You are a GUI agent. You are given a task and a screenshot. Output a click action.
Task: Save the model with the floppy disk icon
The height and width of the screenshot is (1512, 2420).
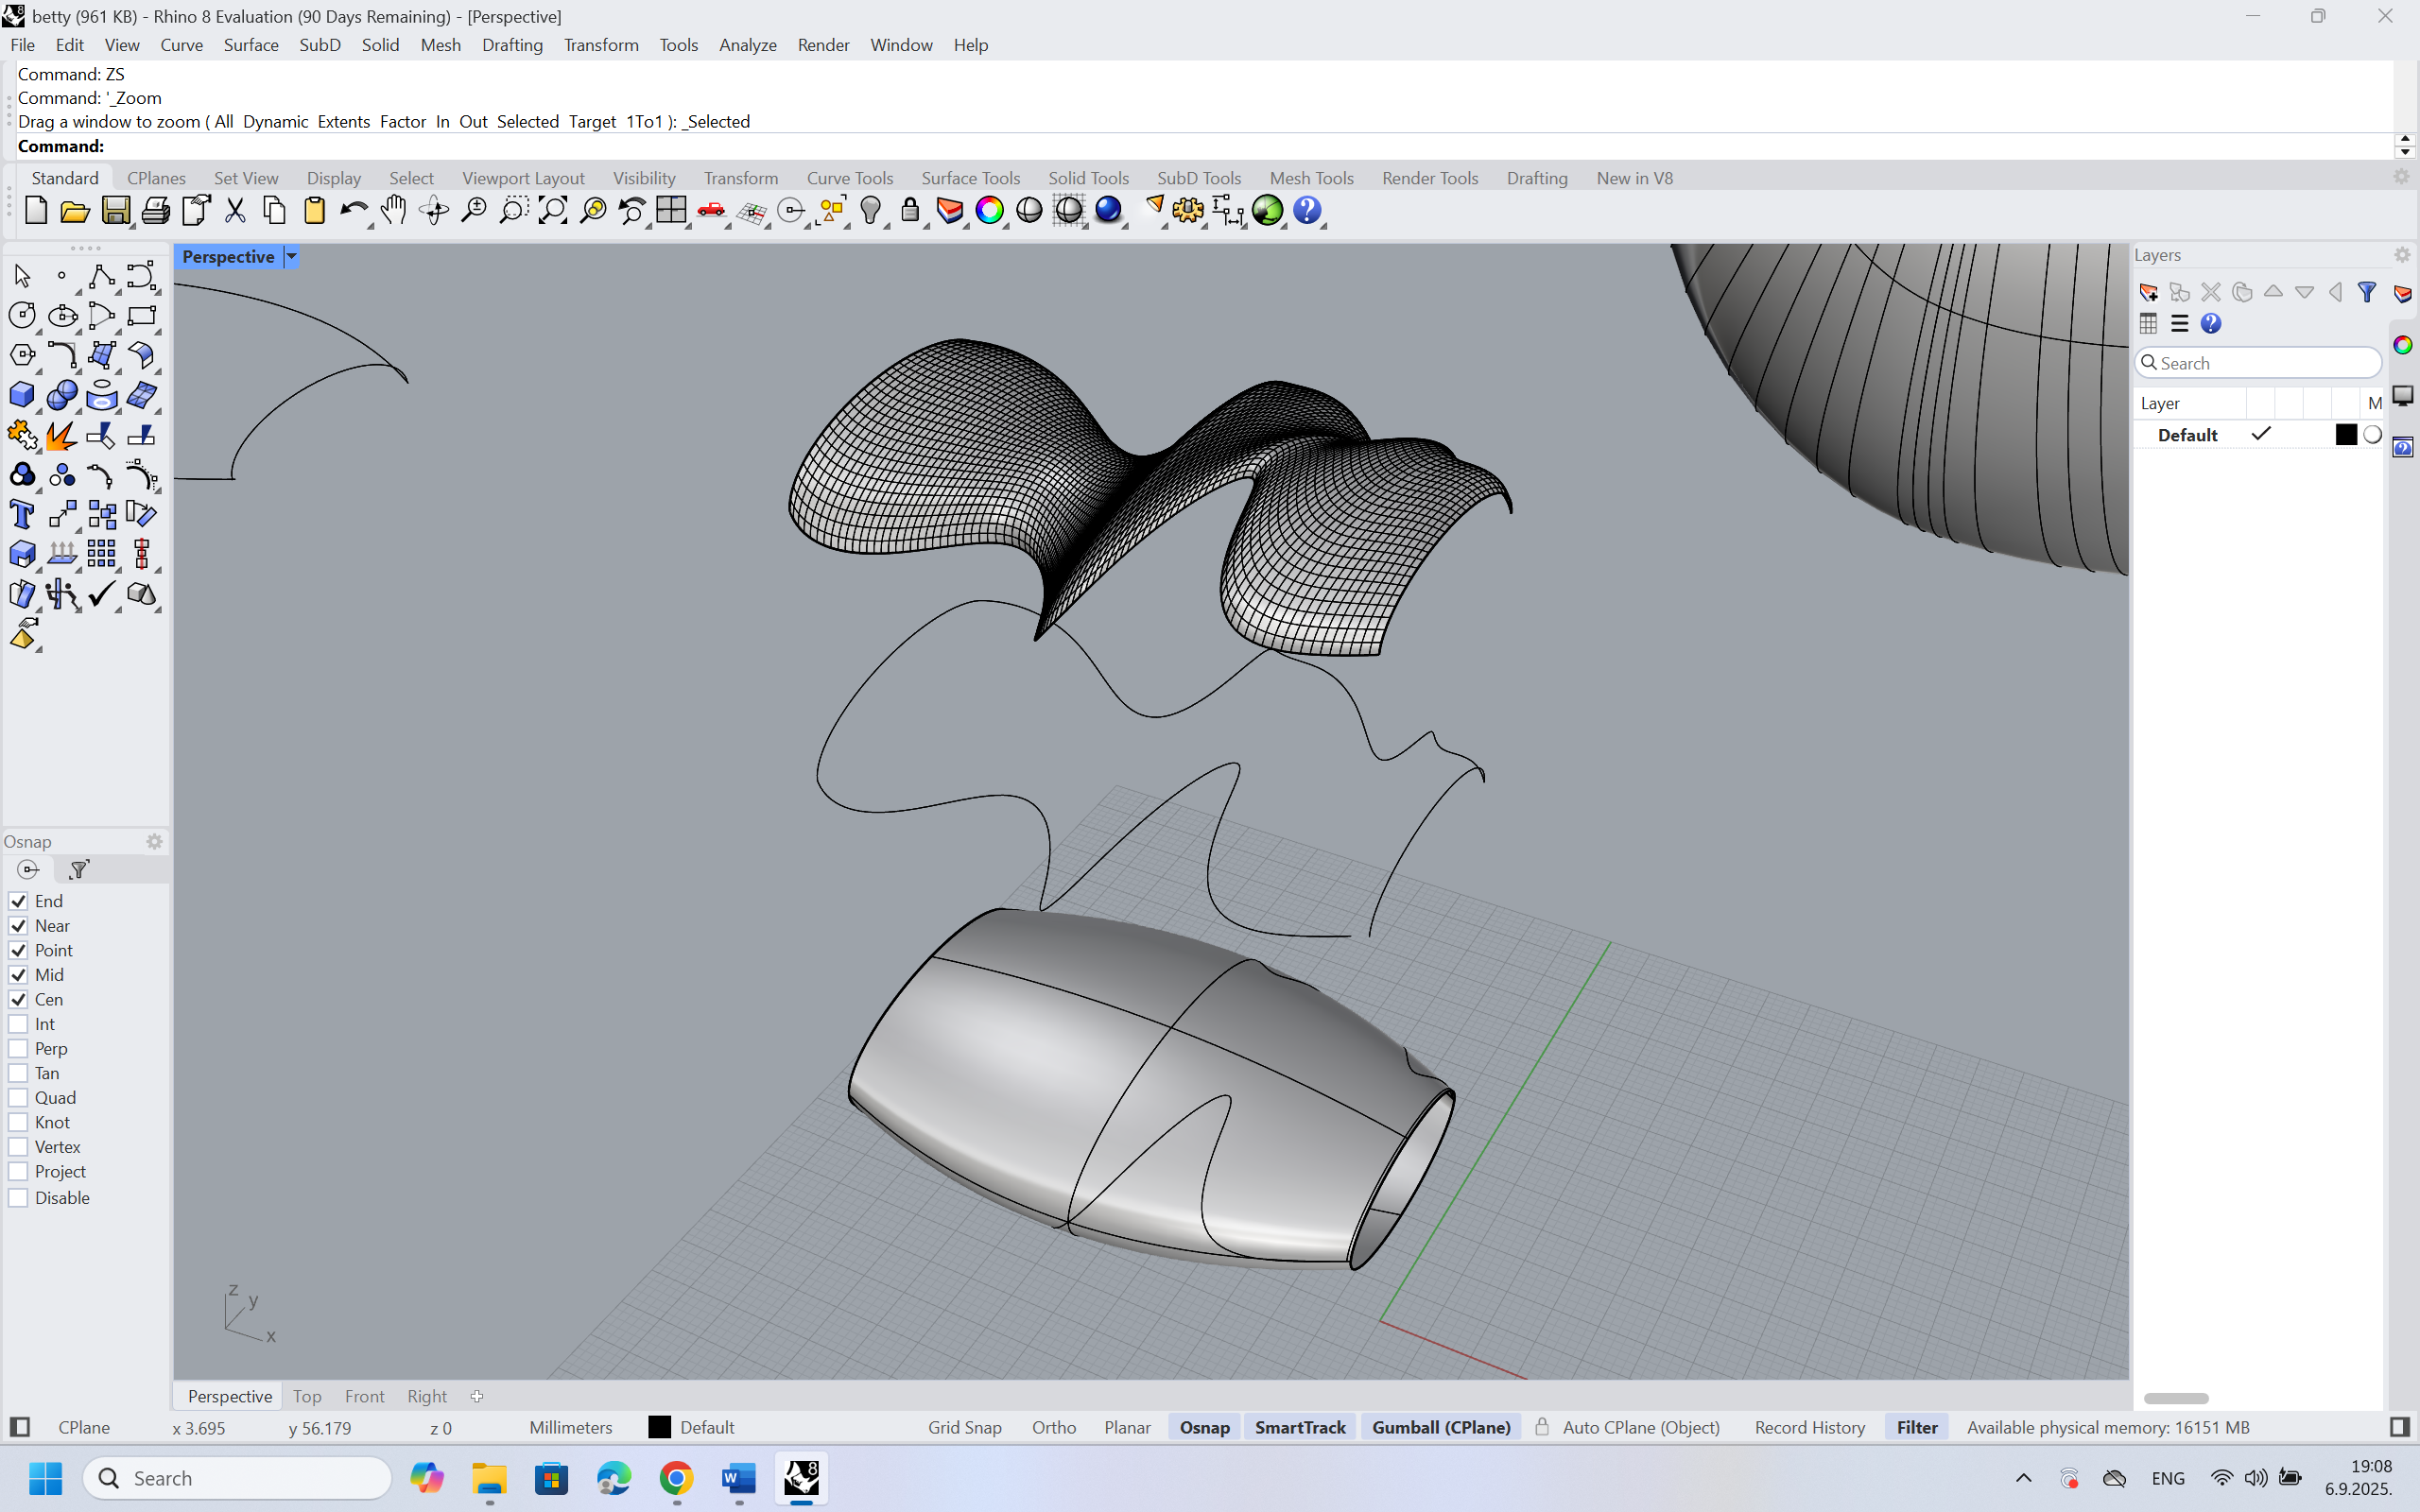coord(116,211)
